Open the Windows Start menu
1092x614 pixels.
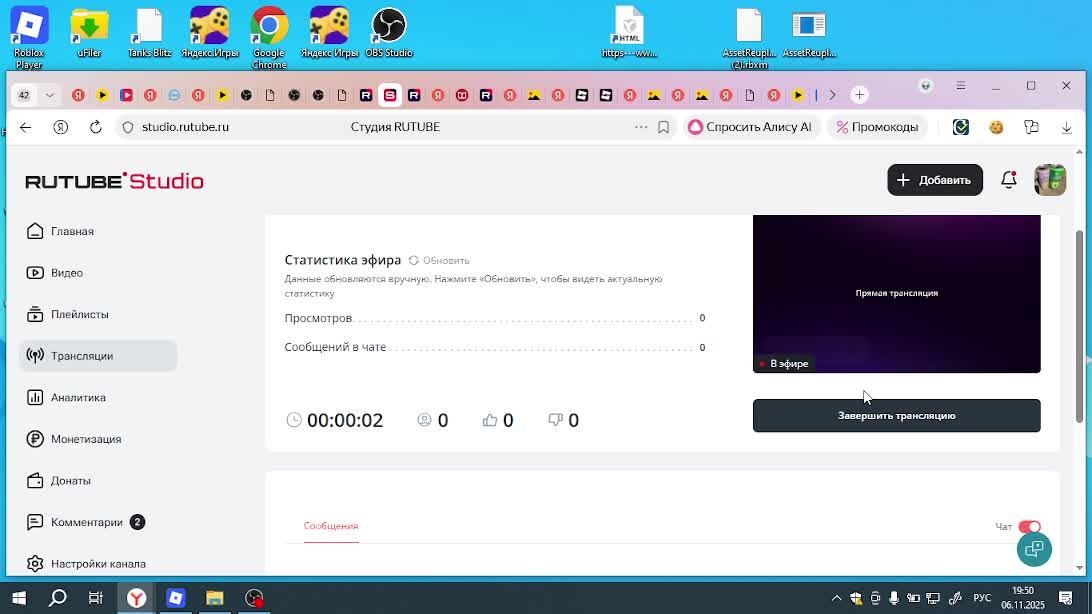click(x=19, y=598)
